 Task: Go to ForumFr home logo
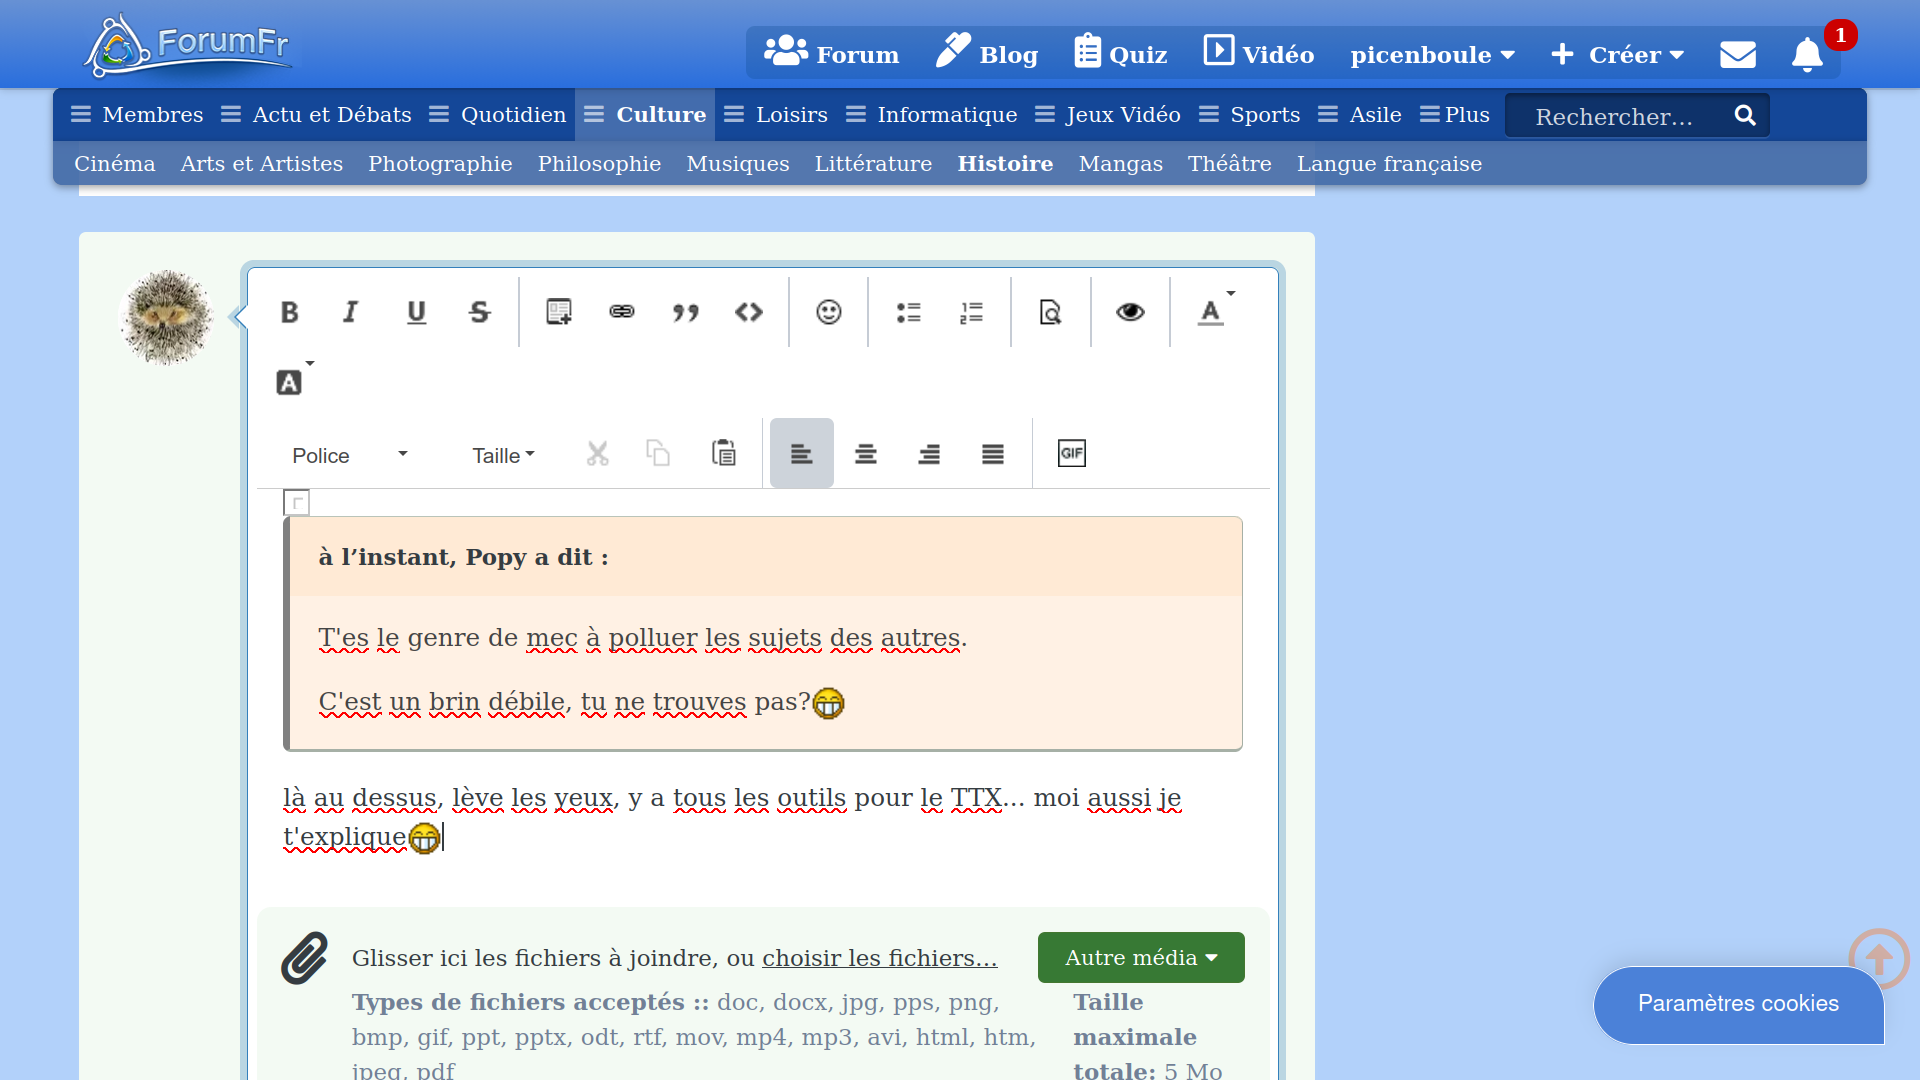click(x=188, y=46)
